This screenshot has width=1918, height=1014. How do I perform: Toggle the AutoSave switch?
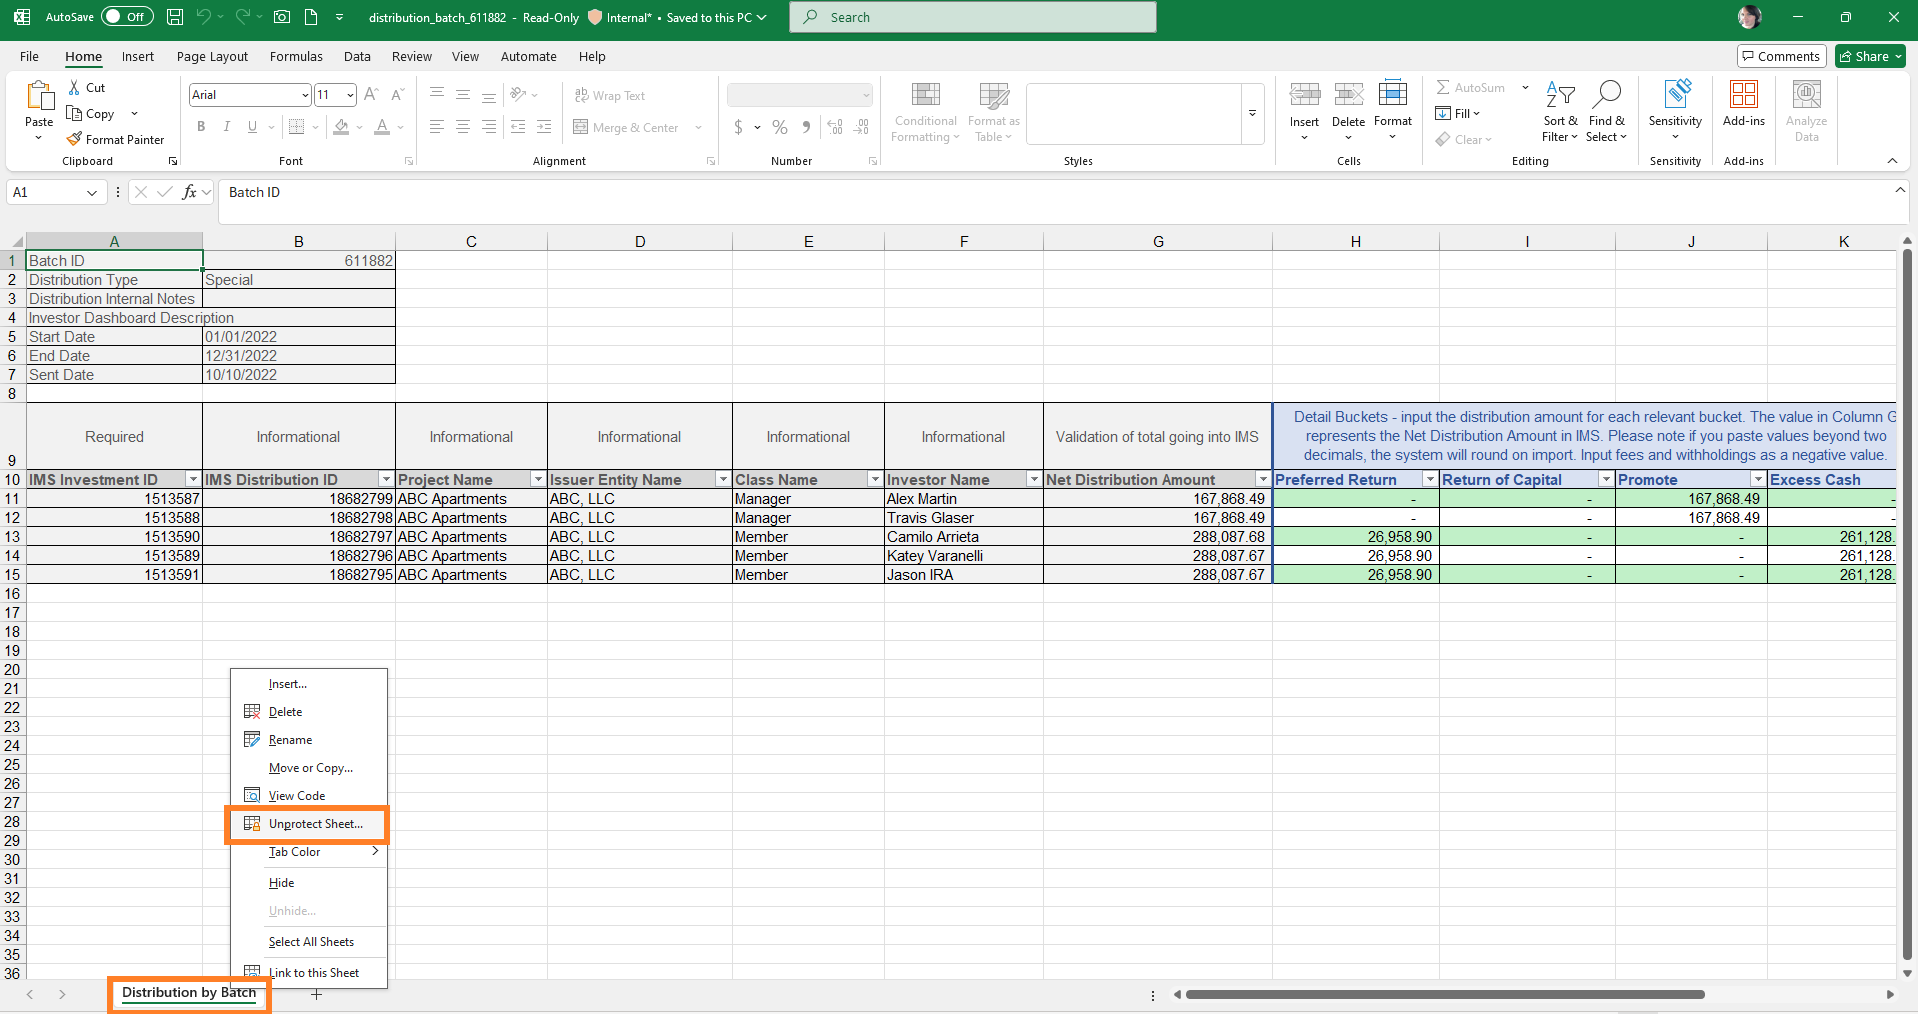pyautogui.click(x=126, y=17)
